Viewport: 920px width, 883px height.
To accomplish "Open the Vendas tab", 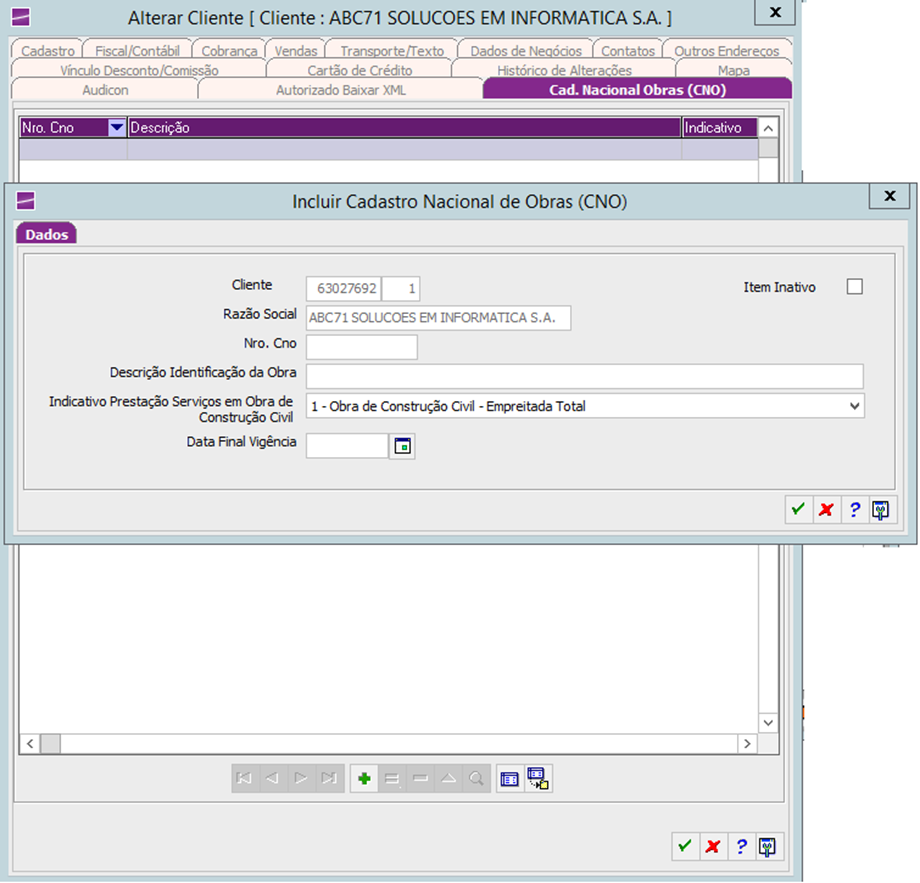I will coord(296,51).
